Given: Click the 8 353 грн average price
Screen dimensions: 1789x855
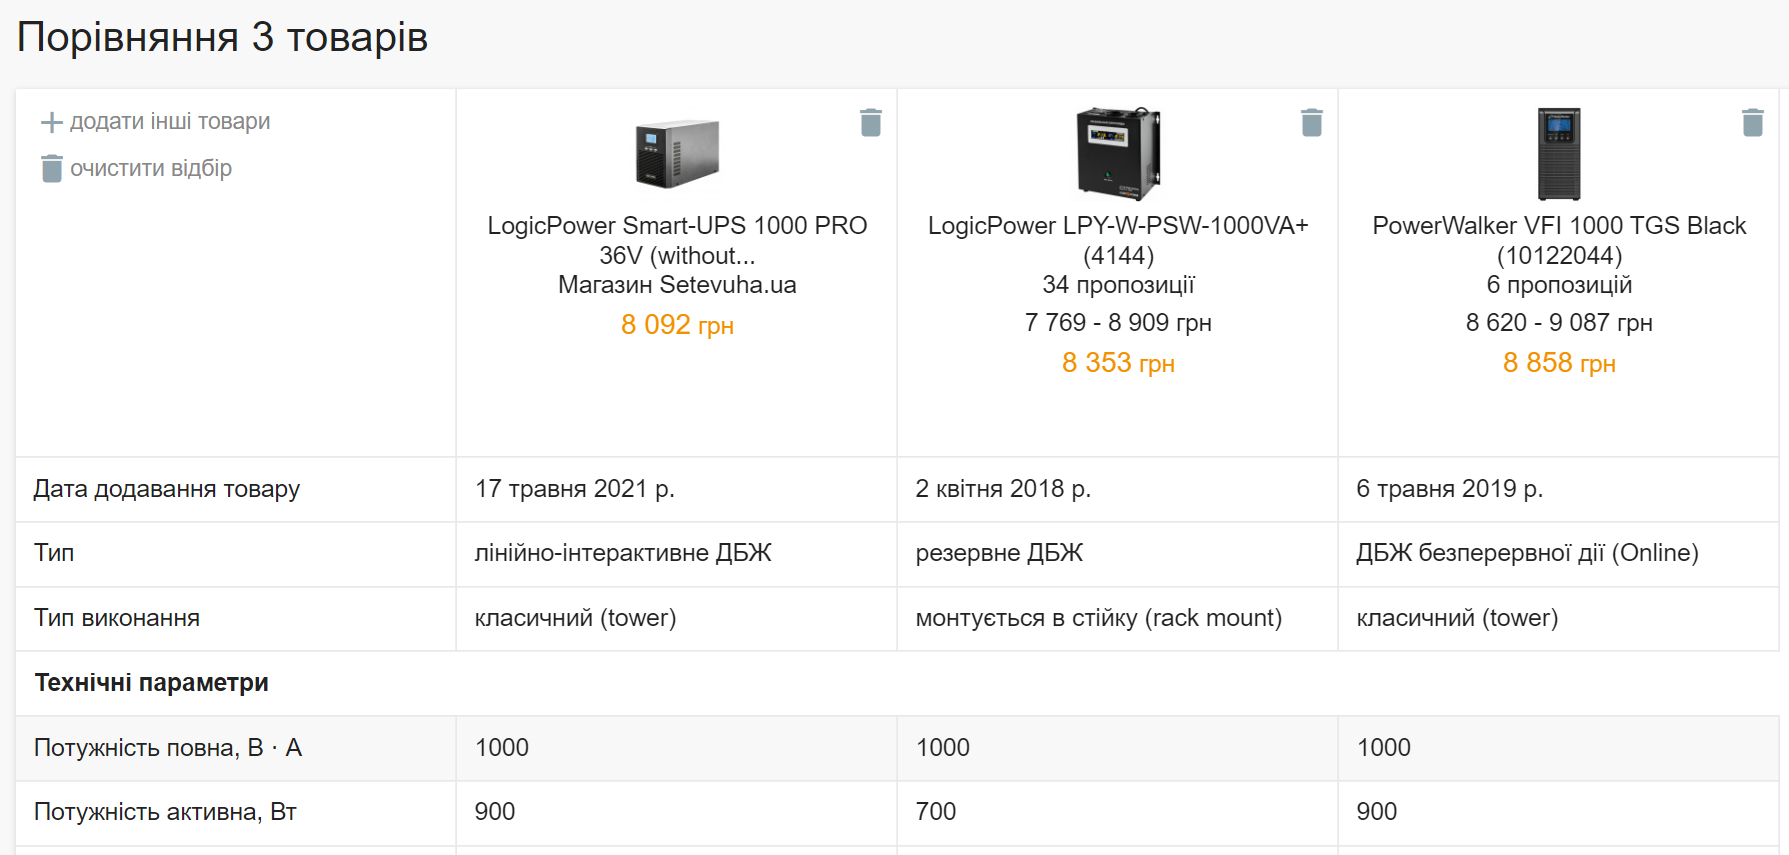Looking at the screenshot, I should [1118, 363].
